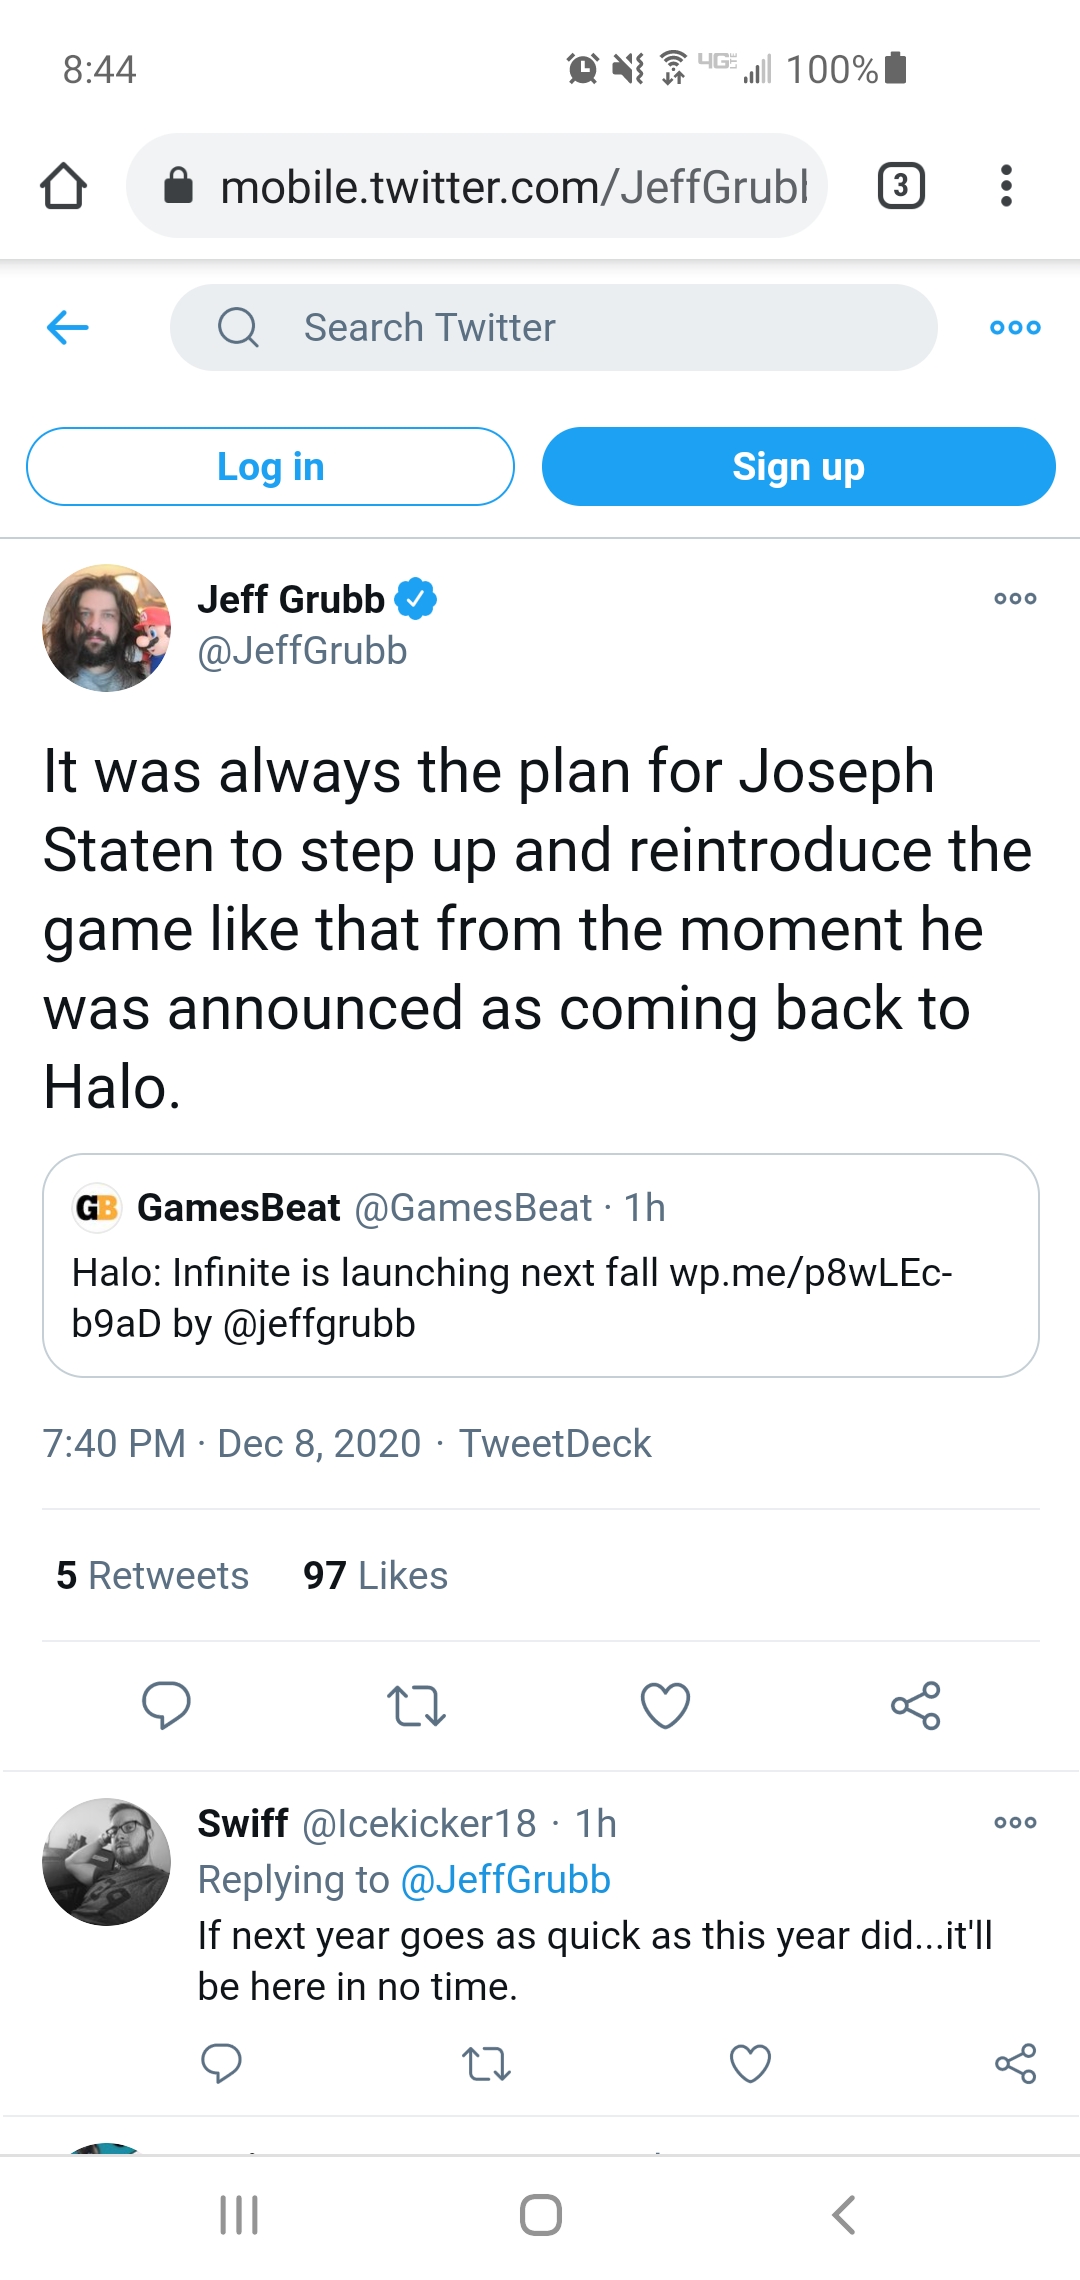Screen dimensions: 1080x2280
Task: Open the quoted GamesBeat tweet card
Action: pyautogui.click(x=540, y=1265)
